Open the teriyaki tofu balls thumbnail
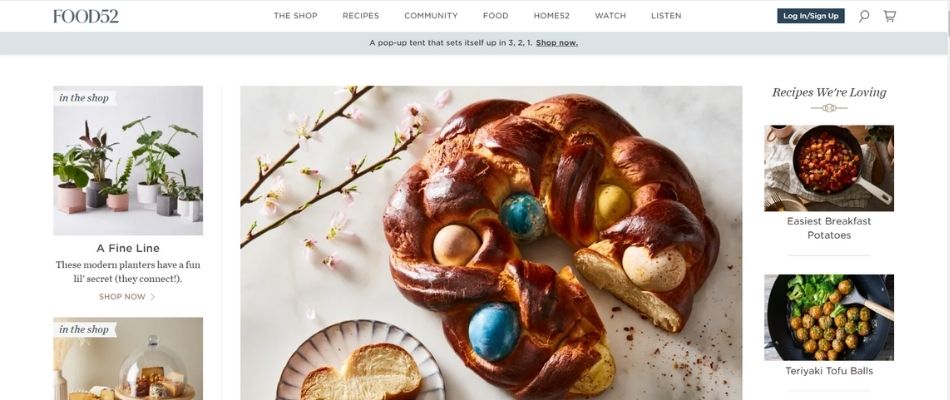Image resolution: width=950 pixels, height=400 pixels. [829, 318]
